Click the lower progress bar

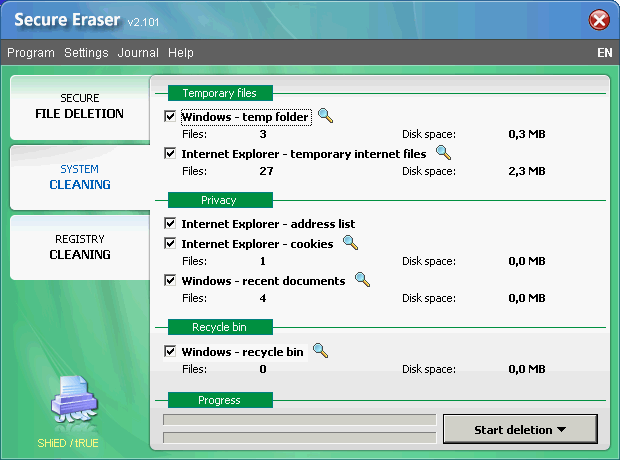pos(299,437)
